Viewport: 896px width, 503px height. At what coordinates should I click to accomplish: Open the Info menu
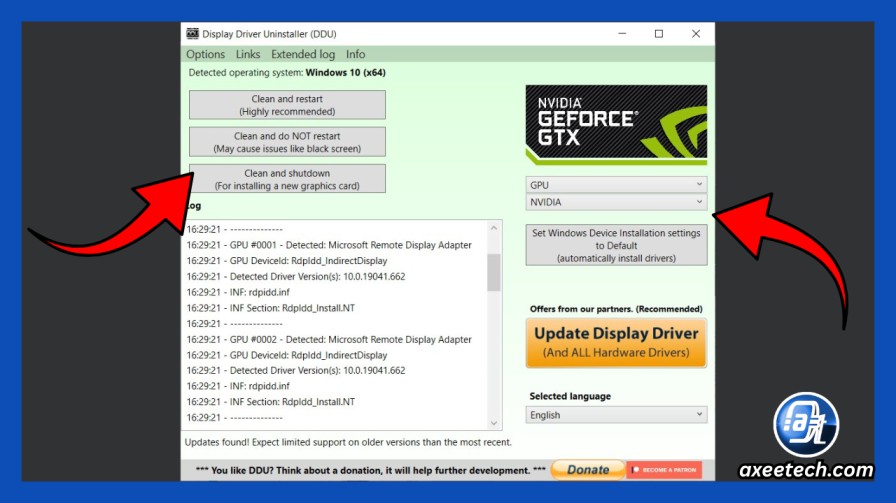point(355,54)
